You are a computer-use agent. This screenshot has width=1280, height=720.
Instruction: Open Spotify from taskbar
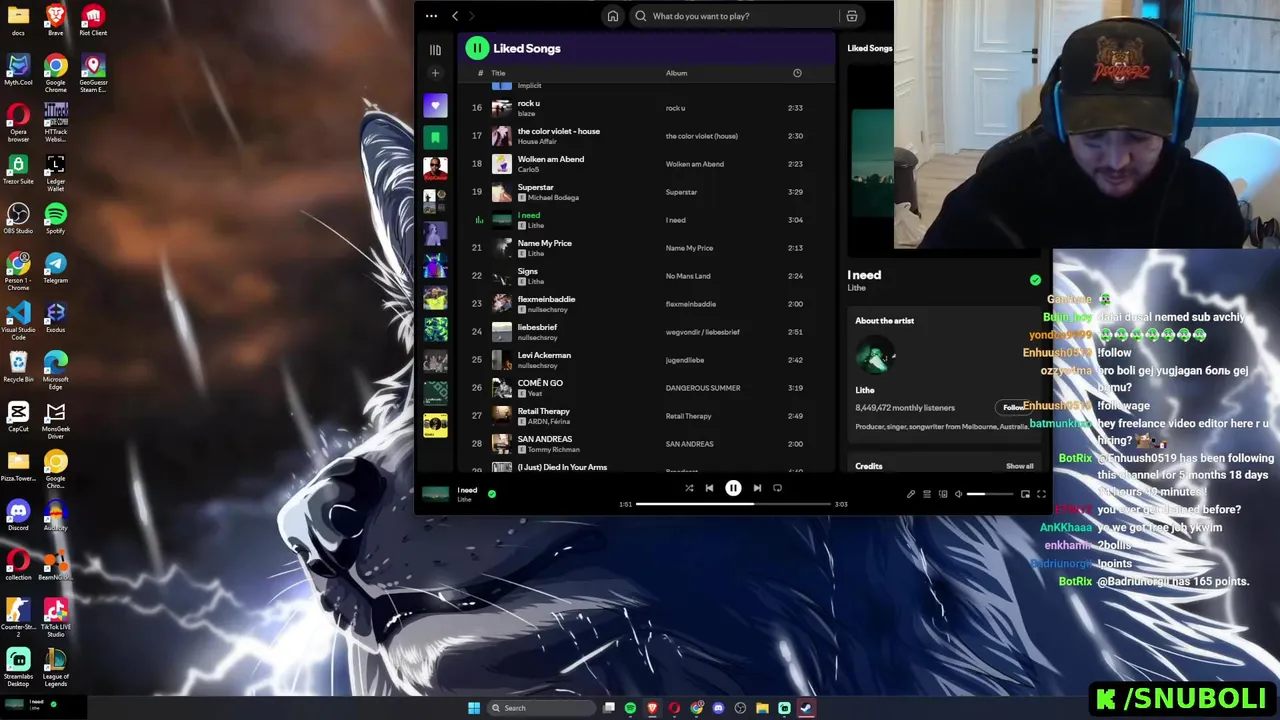(630, 708)
